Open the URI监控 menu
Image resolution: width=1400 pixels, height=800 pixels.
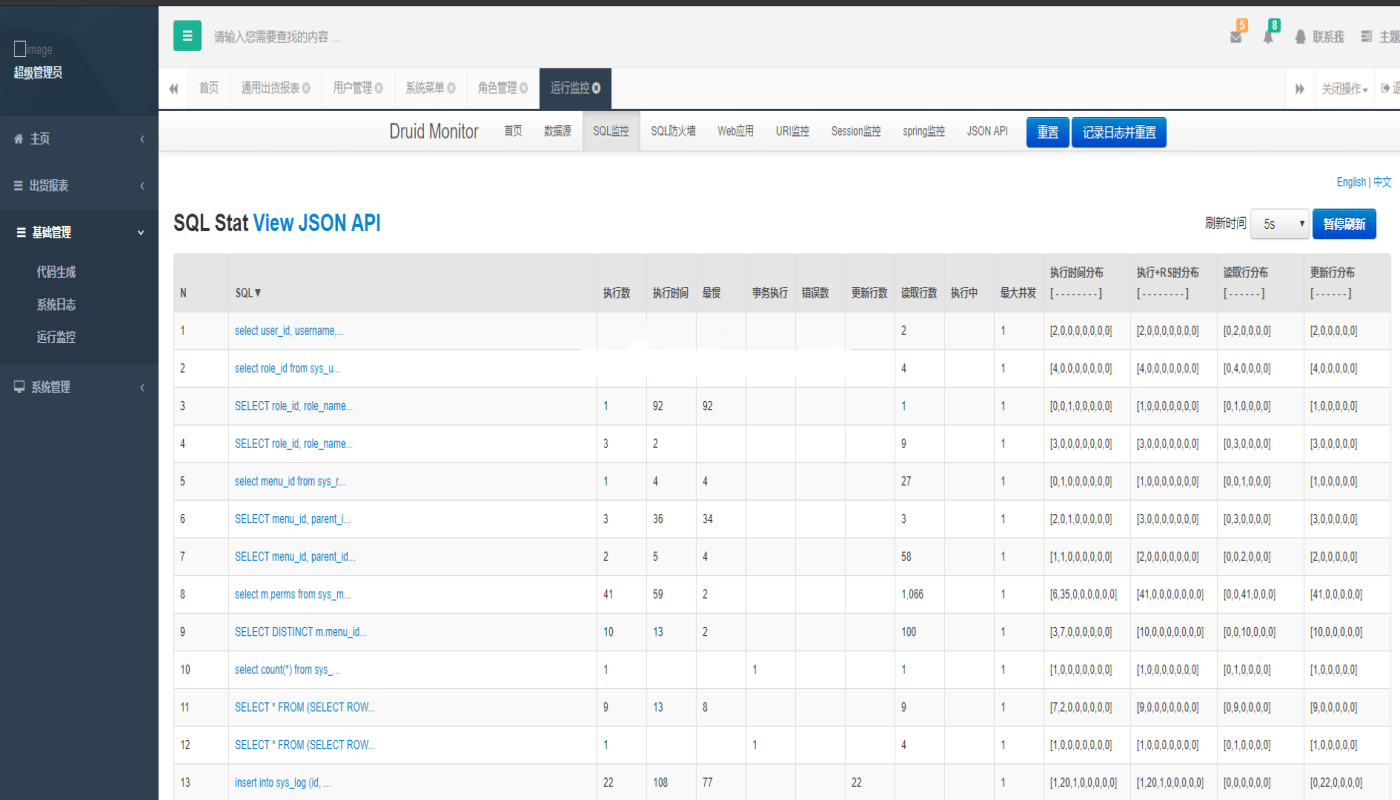click(x=793, y=131)
